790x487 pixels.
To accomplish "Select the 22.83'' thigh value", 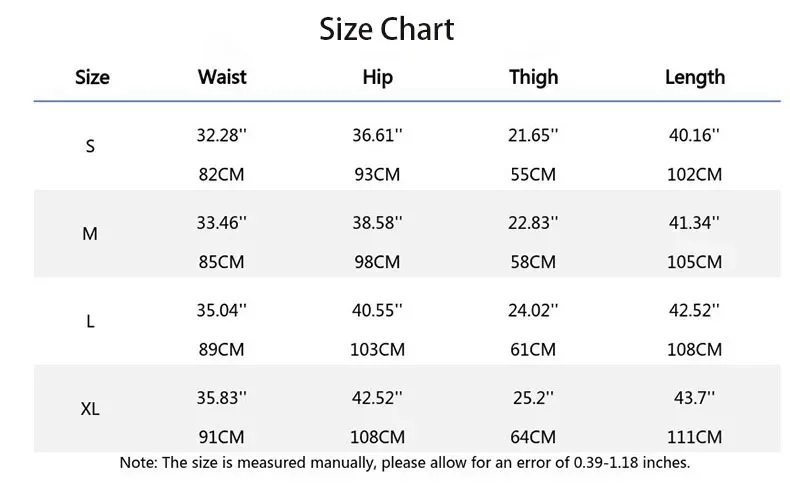I will [533, 223].
